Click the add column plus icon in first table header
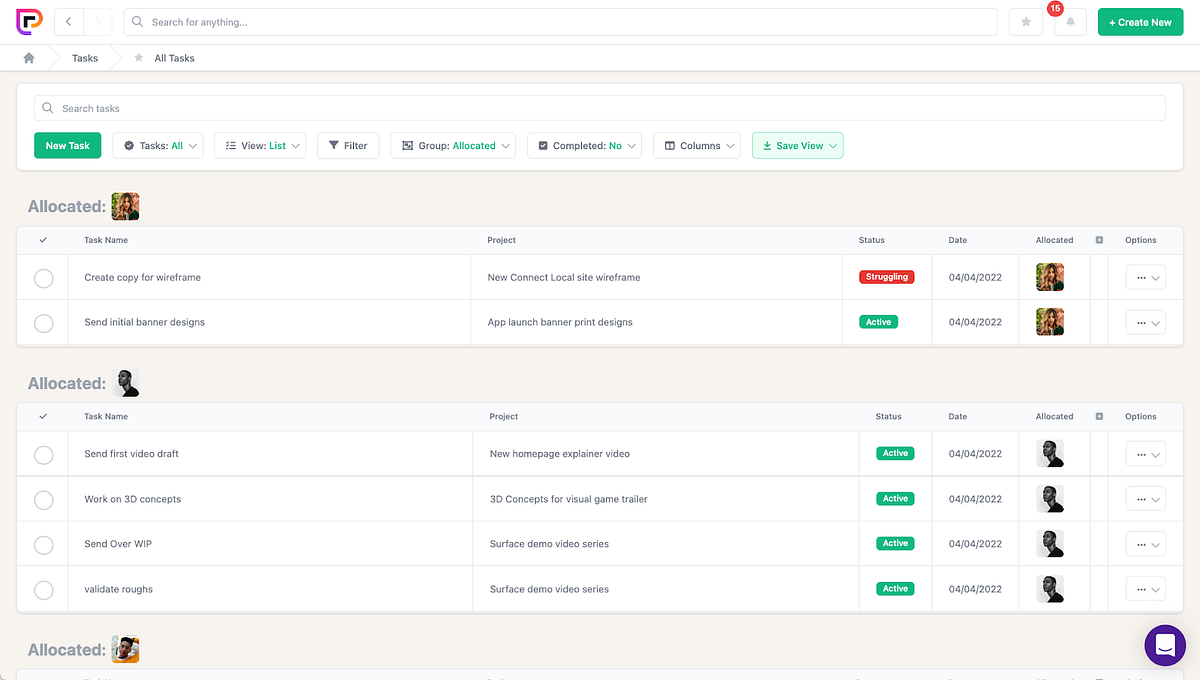 pos(1099,240)
